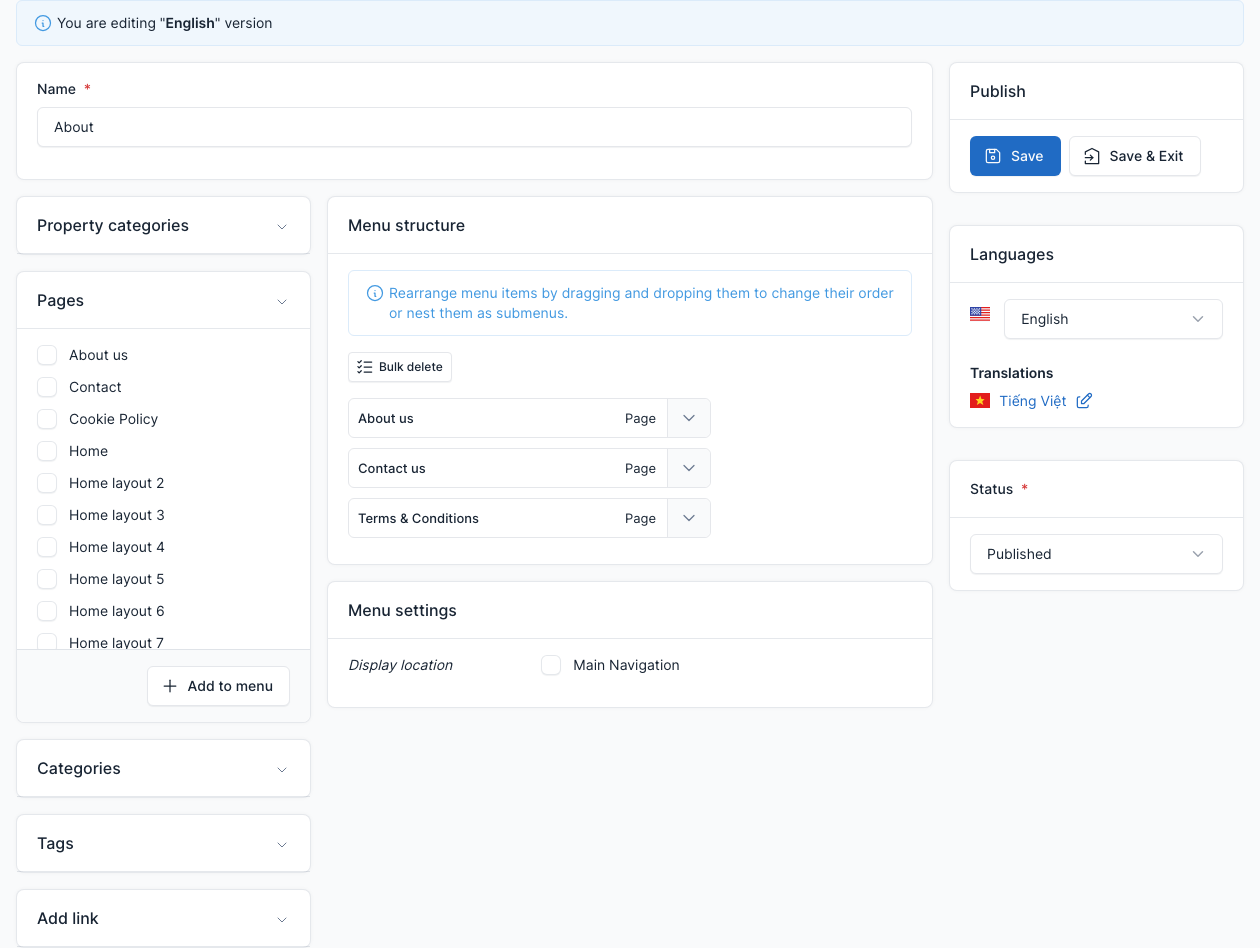Open the English language dropdown
1260x948 pixels.
pyautogui.click(x=1113, y=319)
